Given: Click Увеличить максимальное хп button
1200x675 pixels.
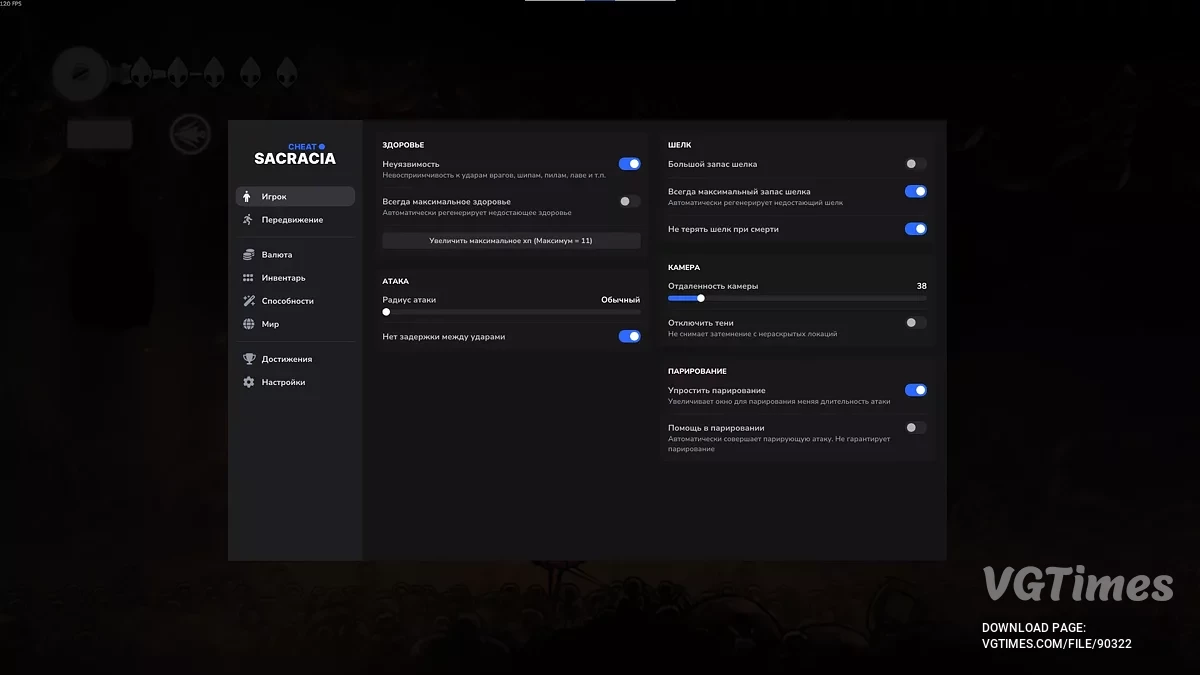Looking at the screenshot, I should pyautogui.click(x=511, y=241).
